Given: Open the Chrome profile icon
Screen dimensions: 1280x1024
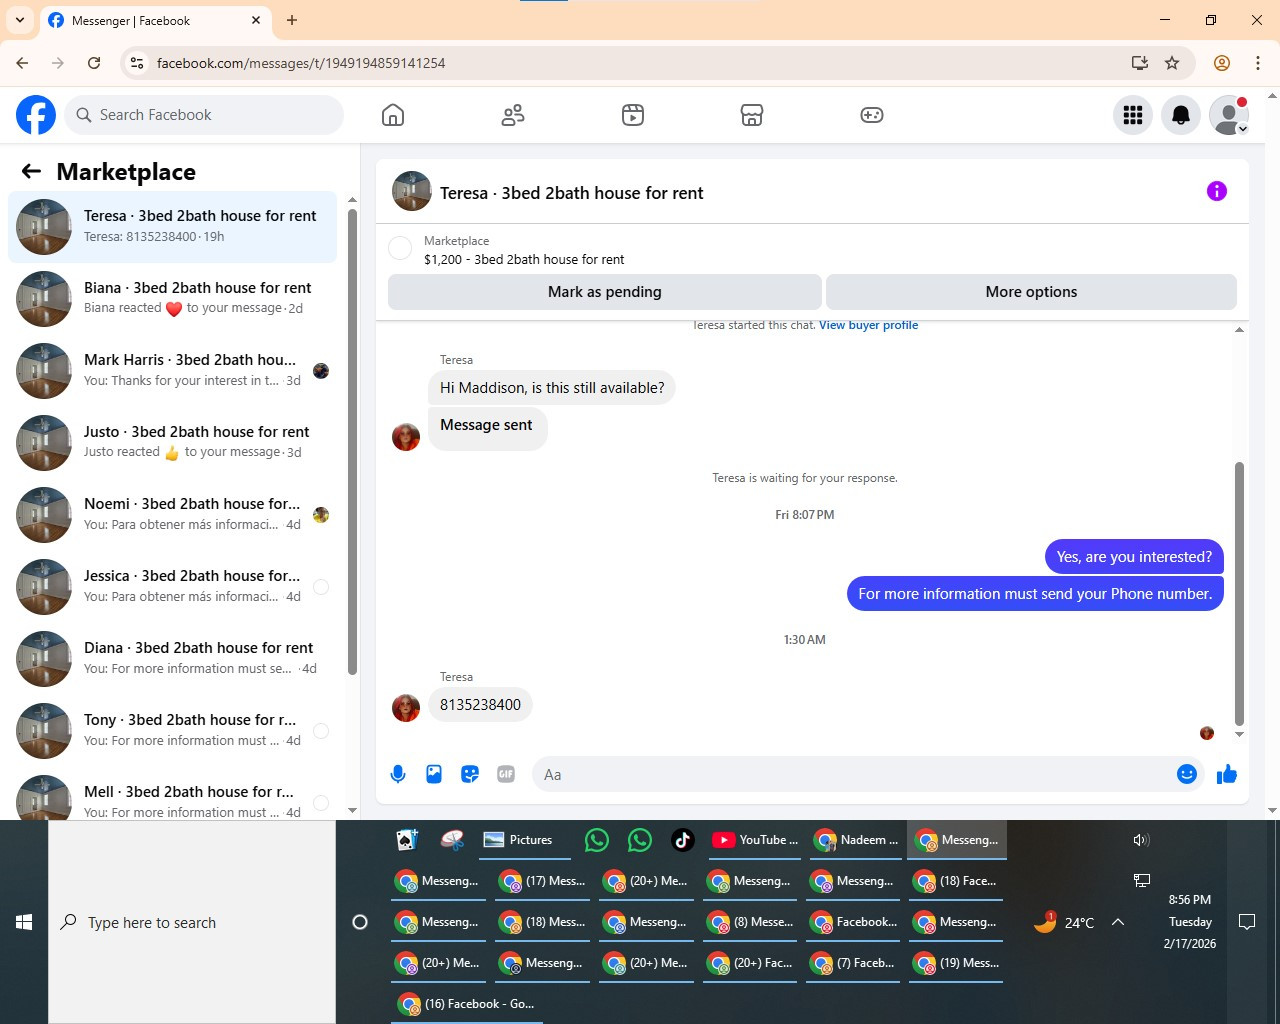Looking at the screenshot, I should (x=1222, y=63).
